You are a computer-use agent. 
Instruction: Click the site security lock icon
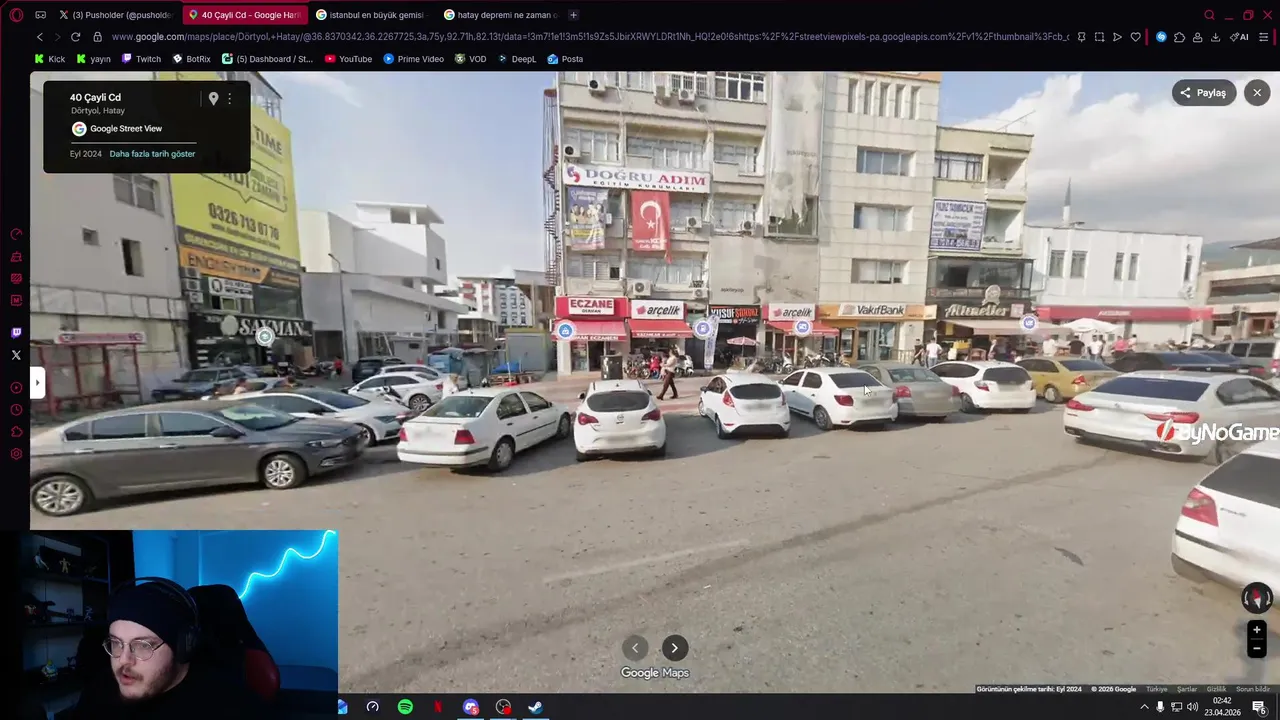pos(97,37)
